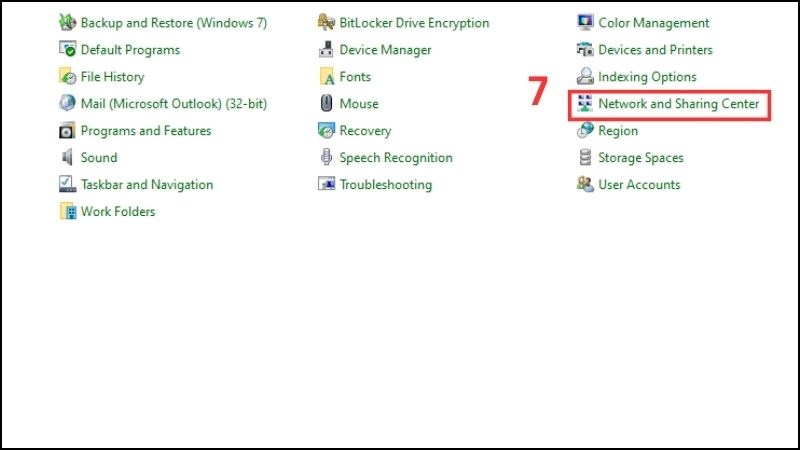Open Color Management link
The image size is (800, 450).
pos(653,23)
